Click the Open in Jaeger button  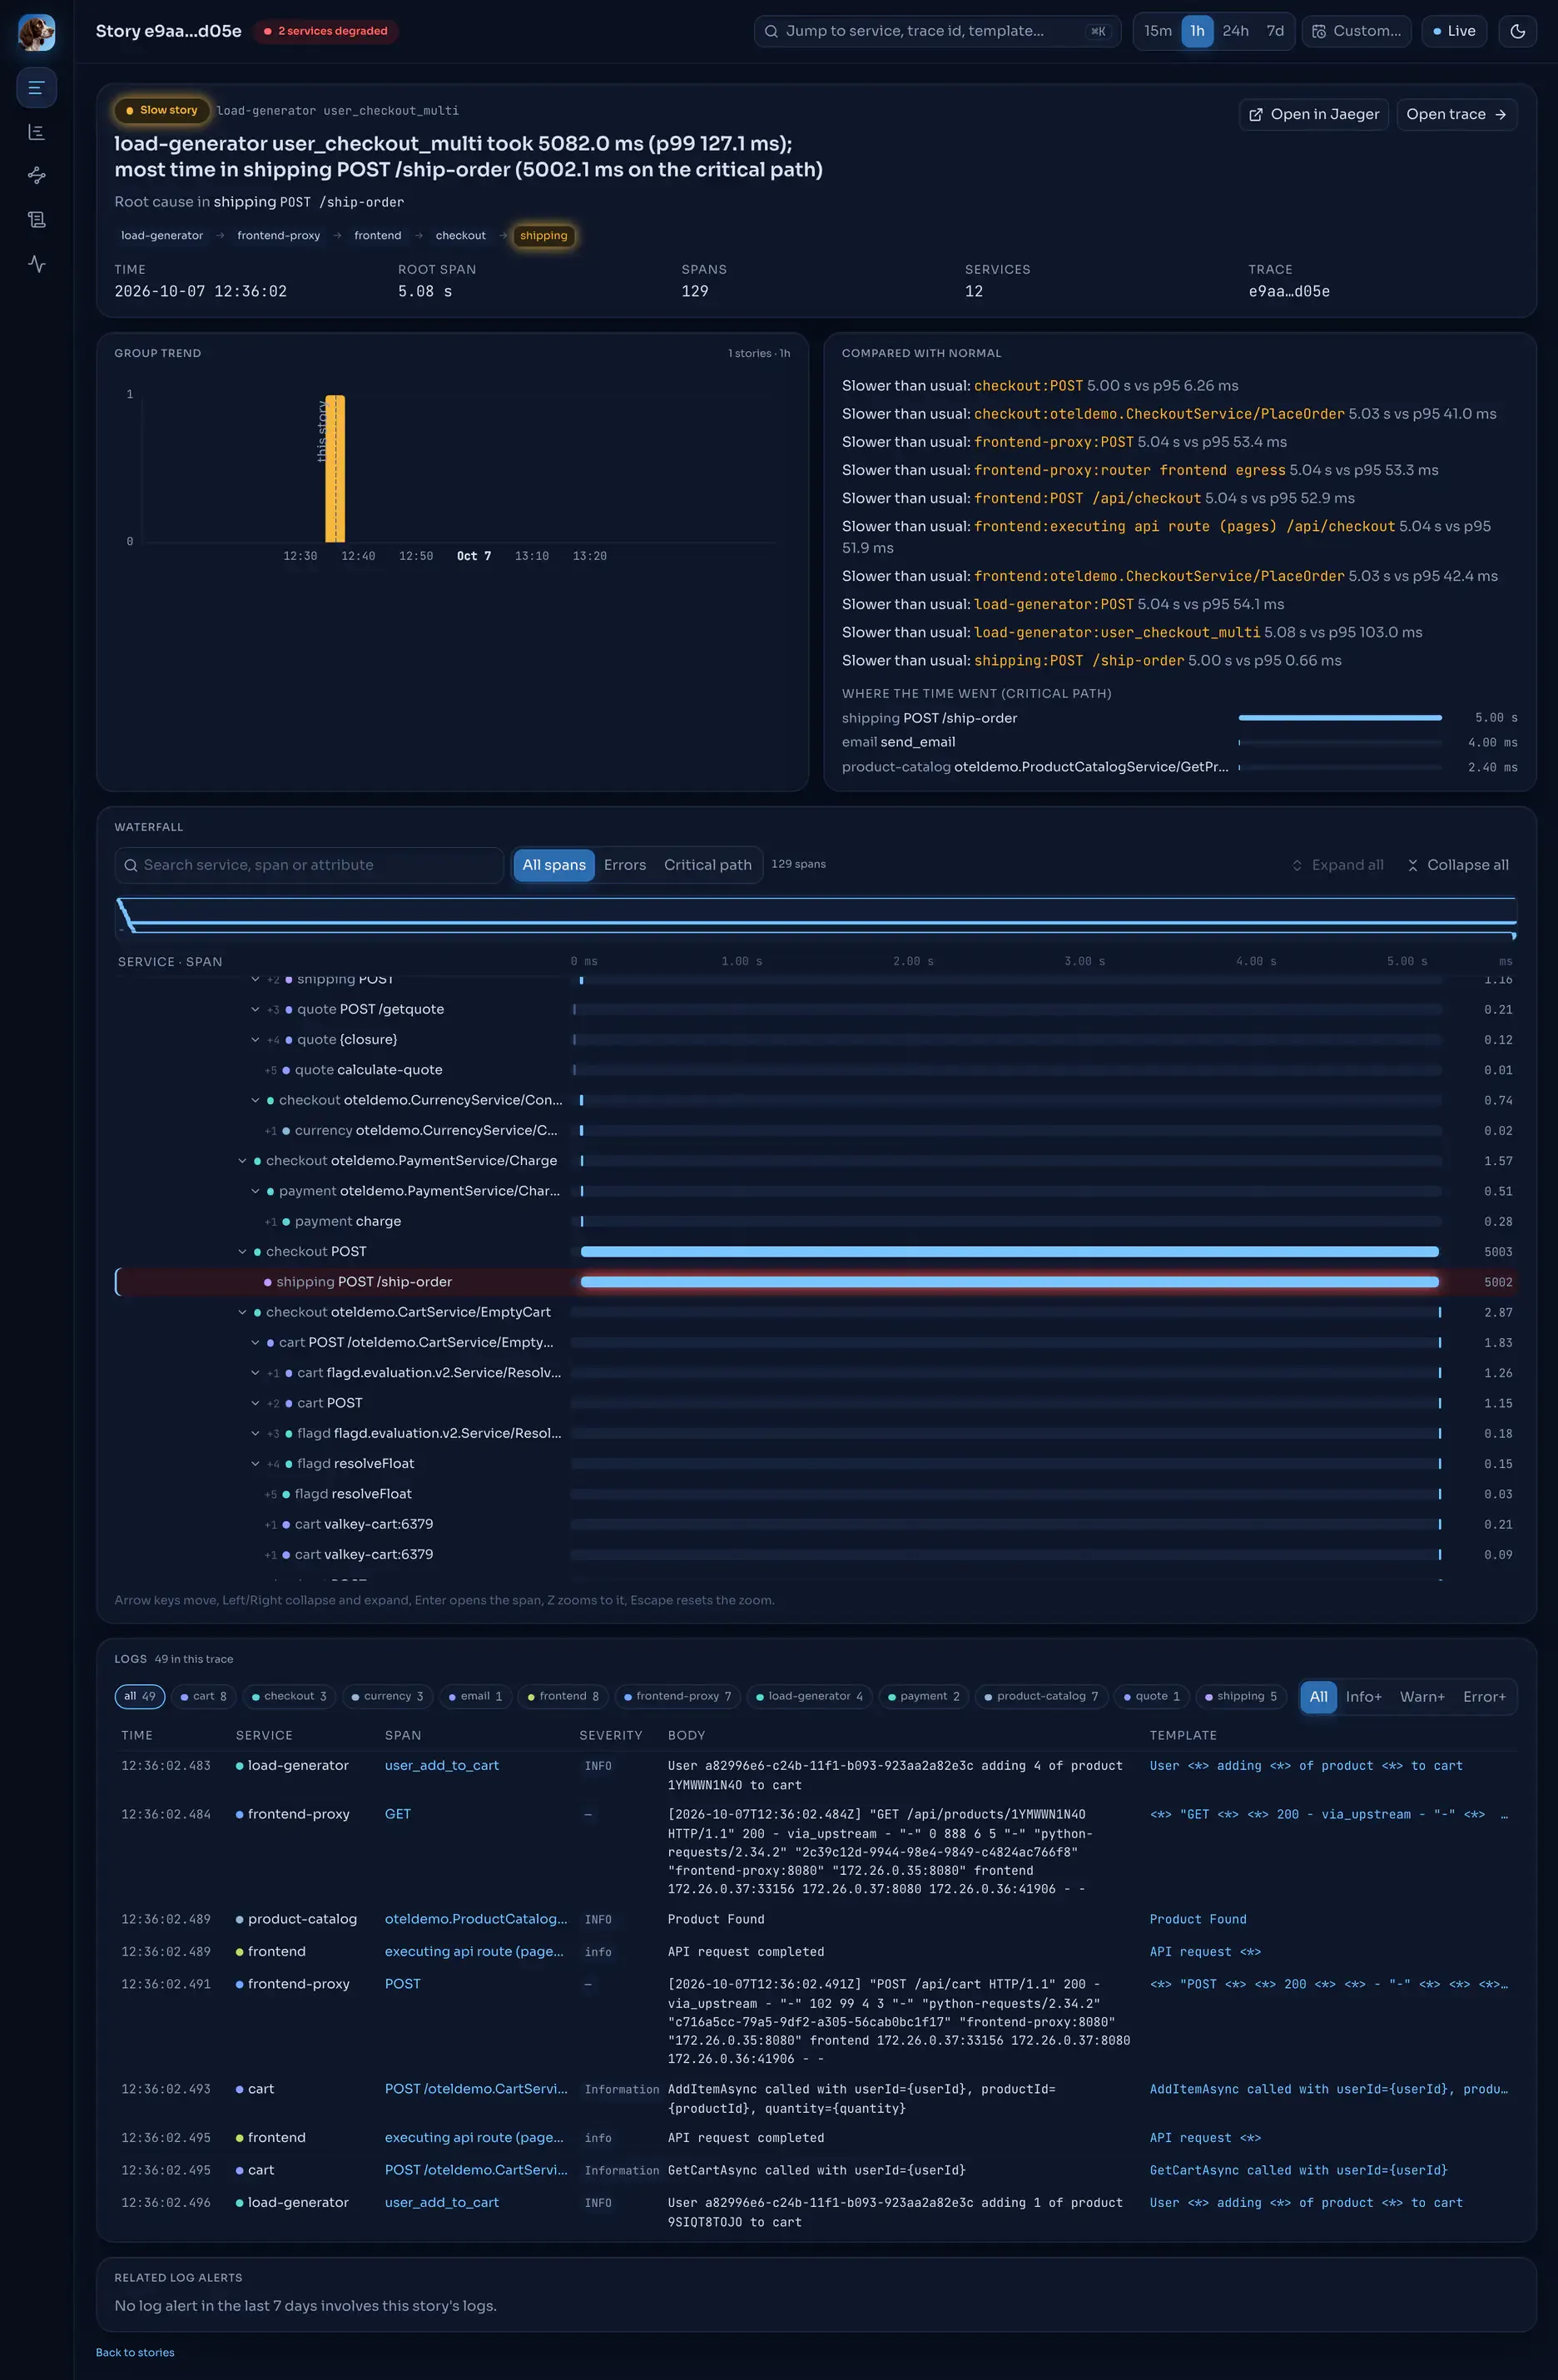click(x=1314, y=114)
